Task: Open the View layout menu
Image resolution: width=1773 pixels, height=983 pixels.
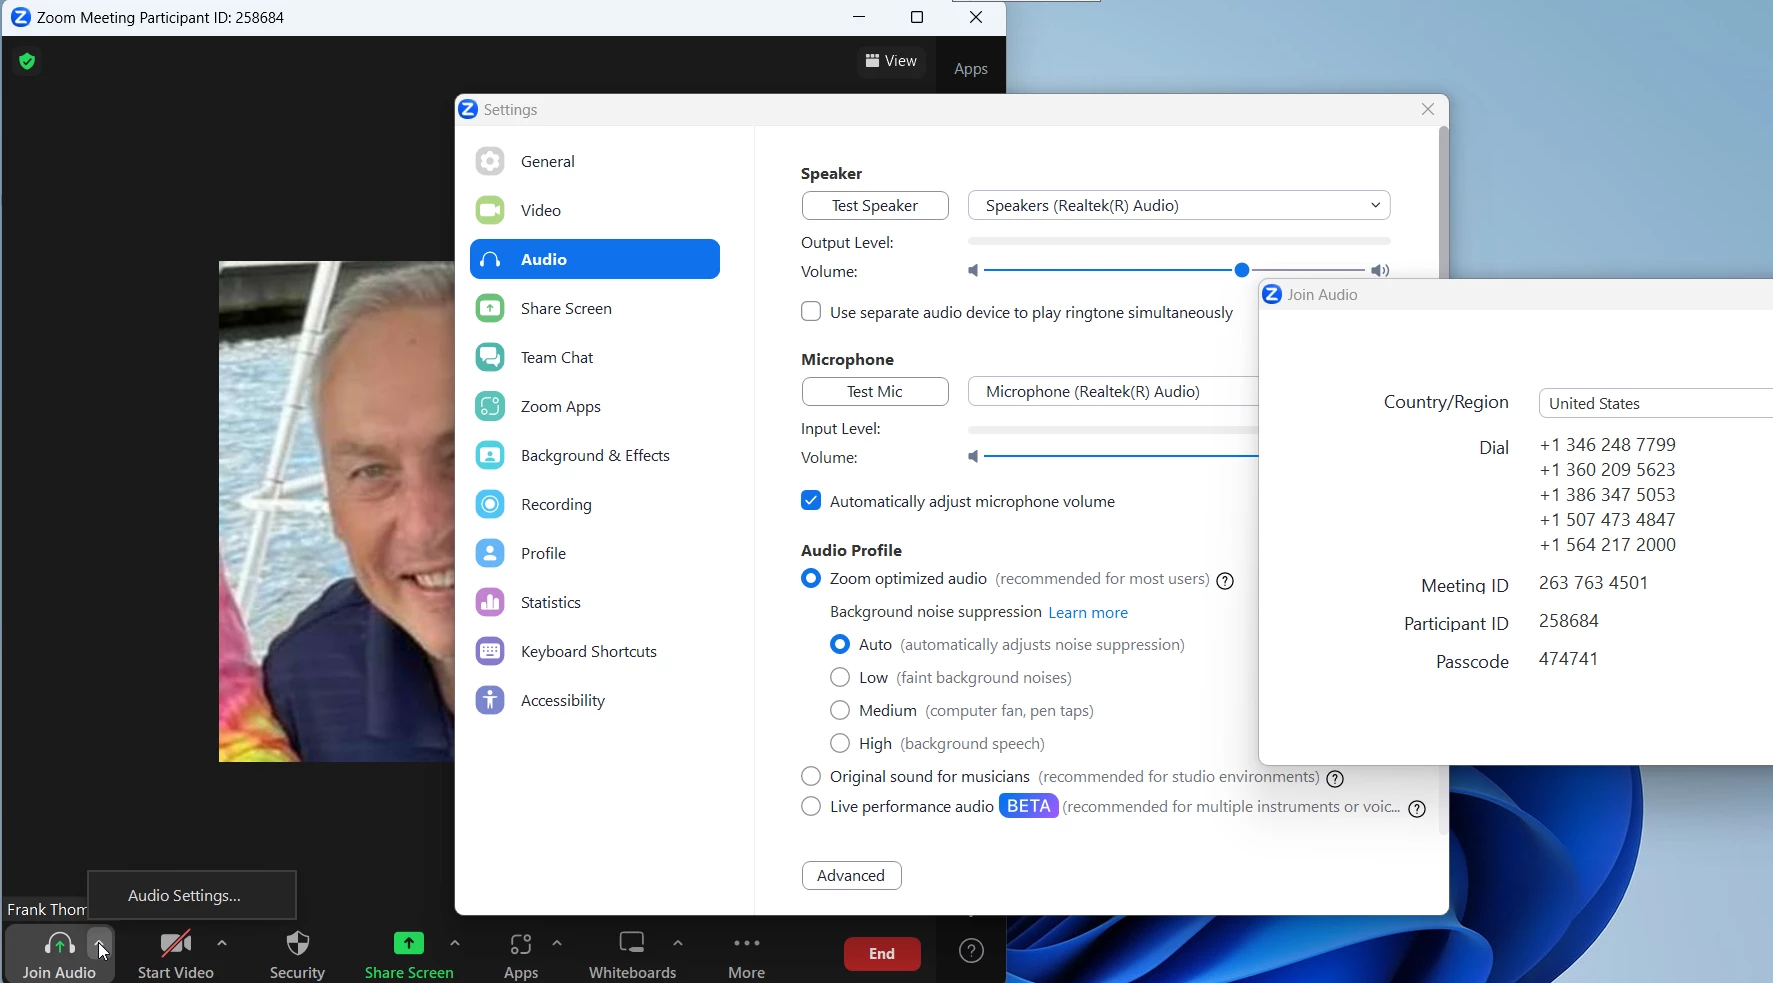Action: [891, 62]
